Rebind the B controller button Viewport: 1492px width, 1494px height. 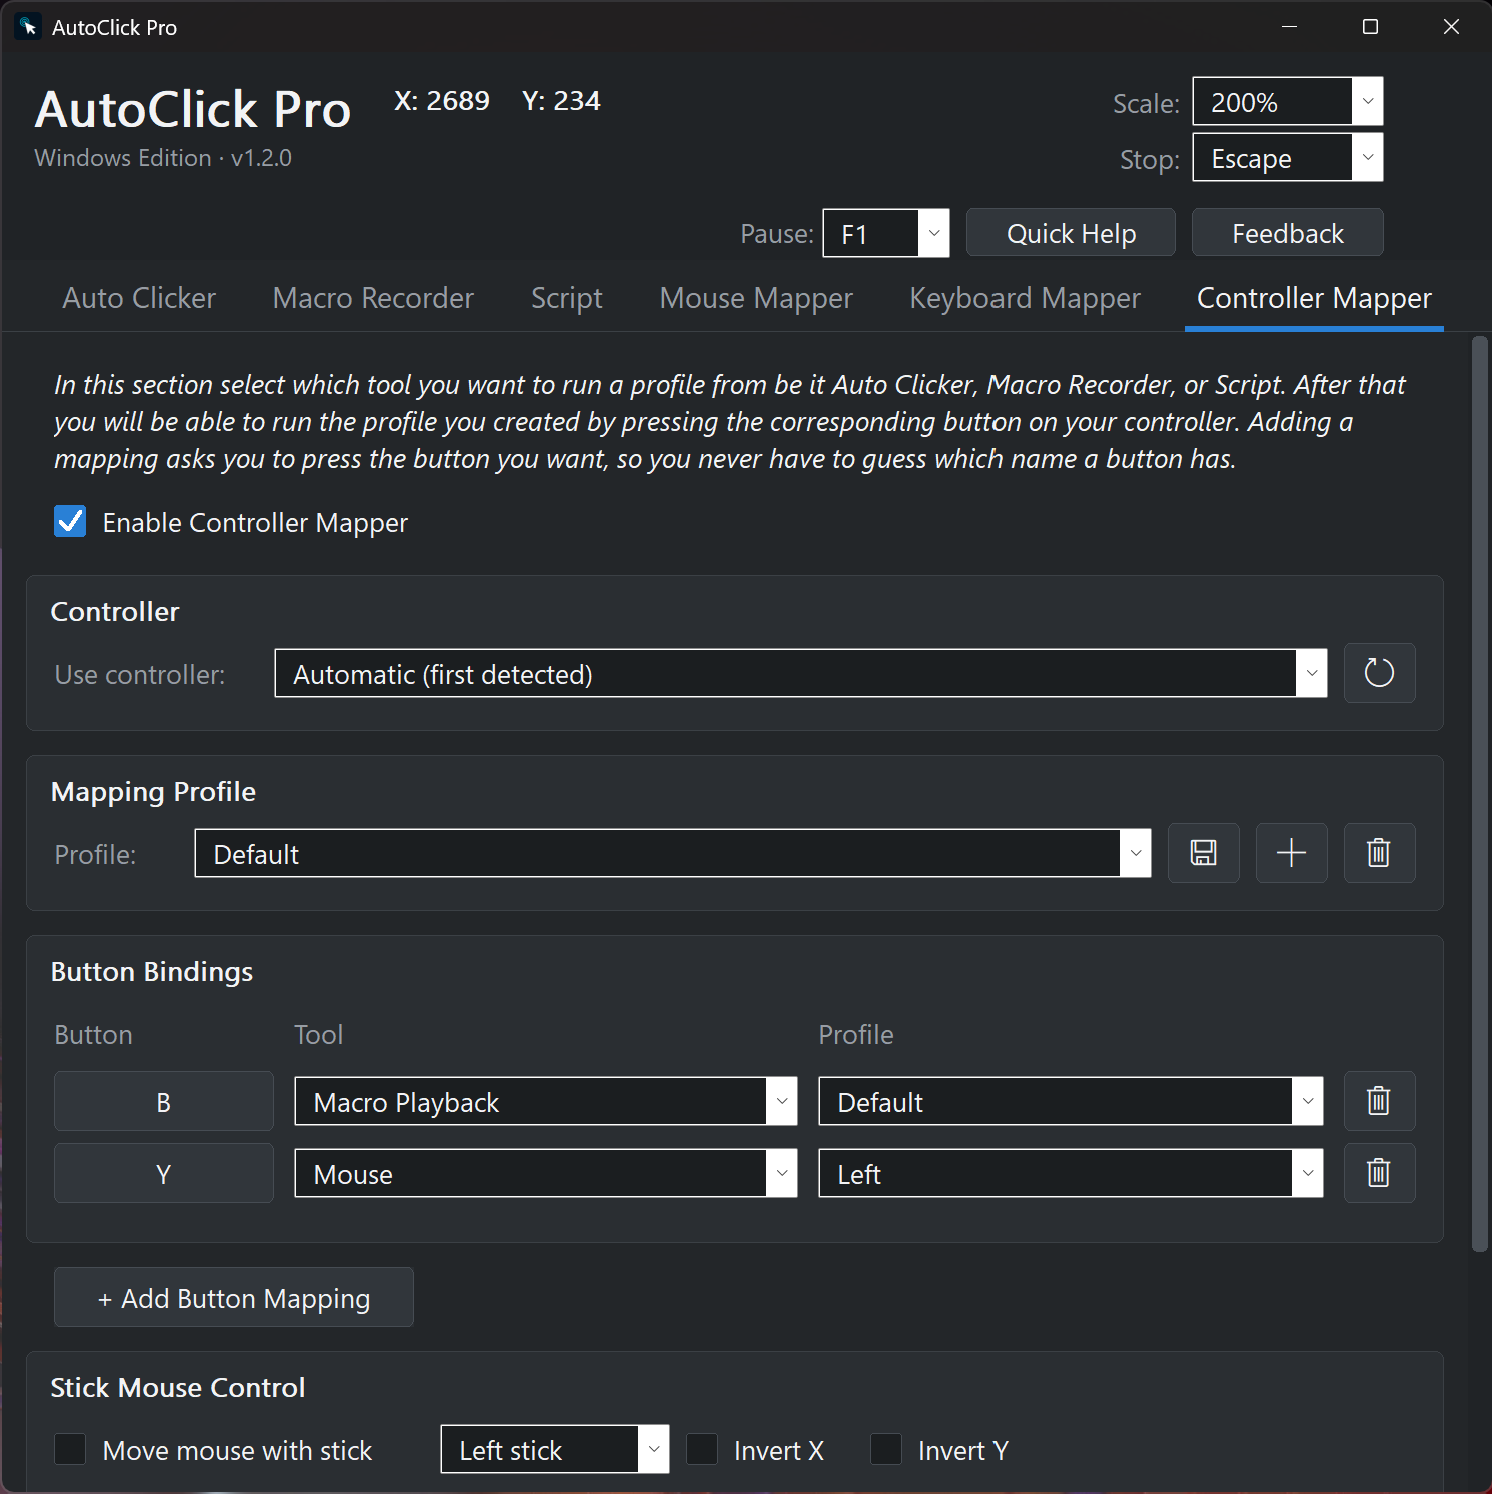click(164, 1101)
